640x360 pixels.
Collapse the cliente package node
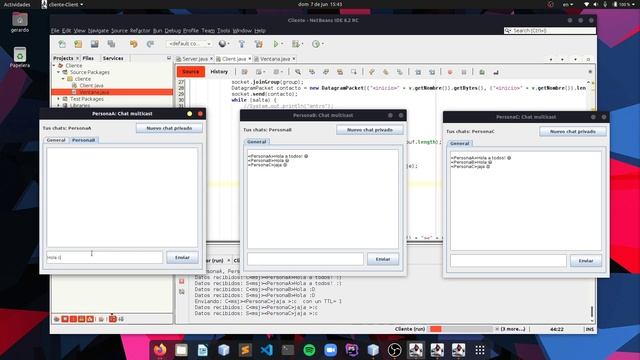(64, 79)
